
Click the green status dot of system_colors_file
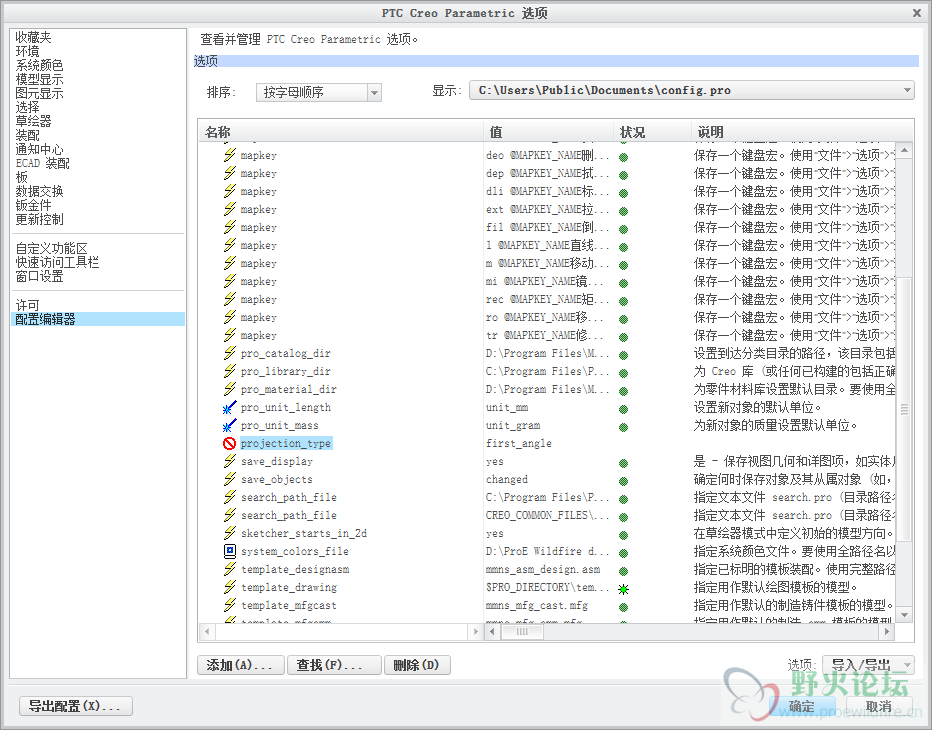point(623,553)
